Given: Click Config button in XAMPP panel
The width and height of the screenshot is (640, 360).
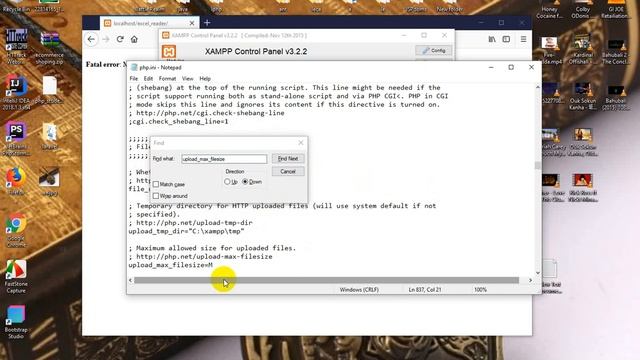Looking at the screenshot, I should [x=433, y=51].
